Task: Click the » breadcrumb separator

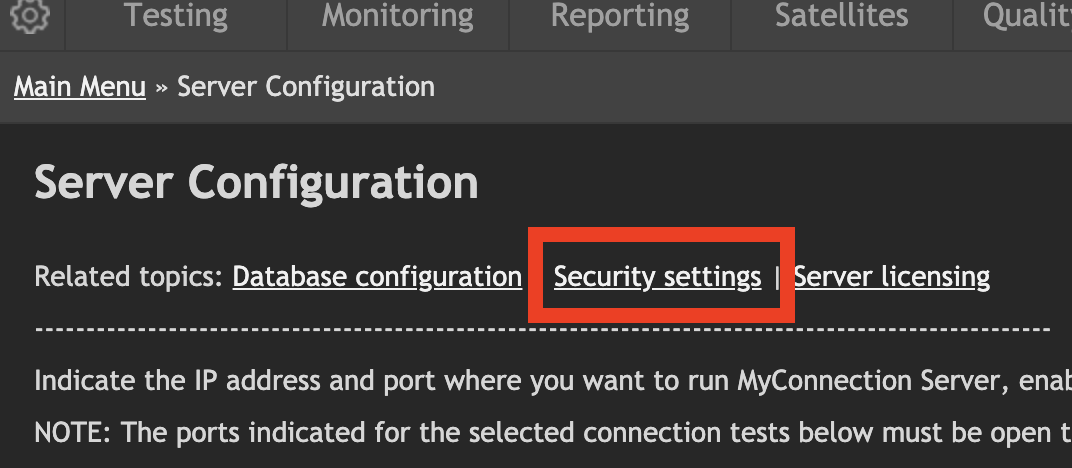Action: point(161,88)
